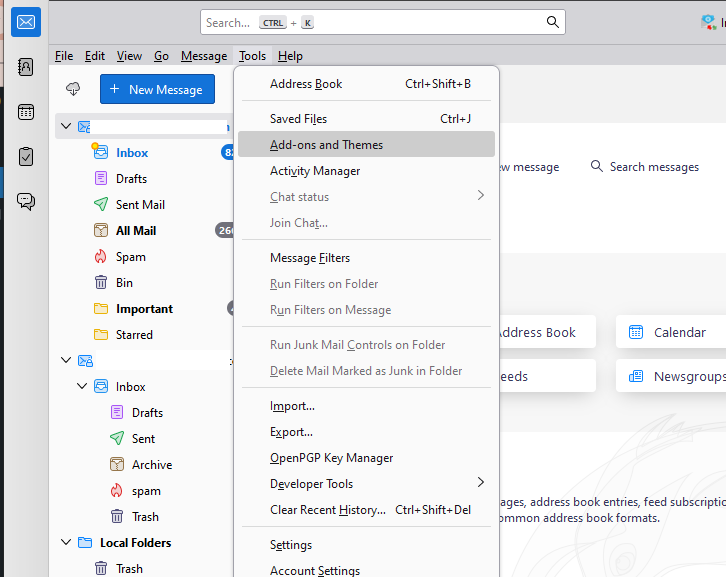726x586 pixels.
Task: Open Newsgroups card in account hub
Action: 671,376
